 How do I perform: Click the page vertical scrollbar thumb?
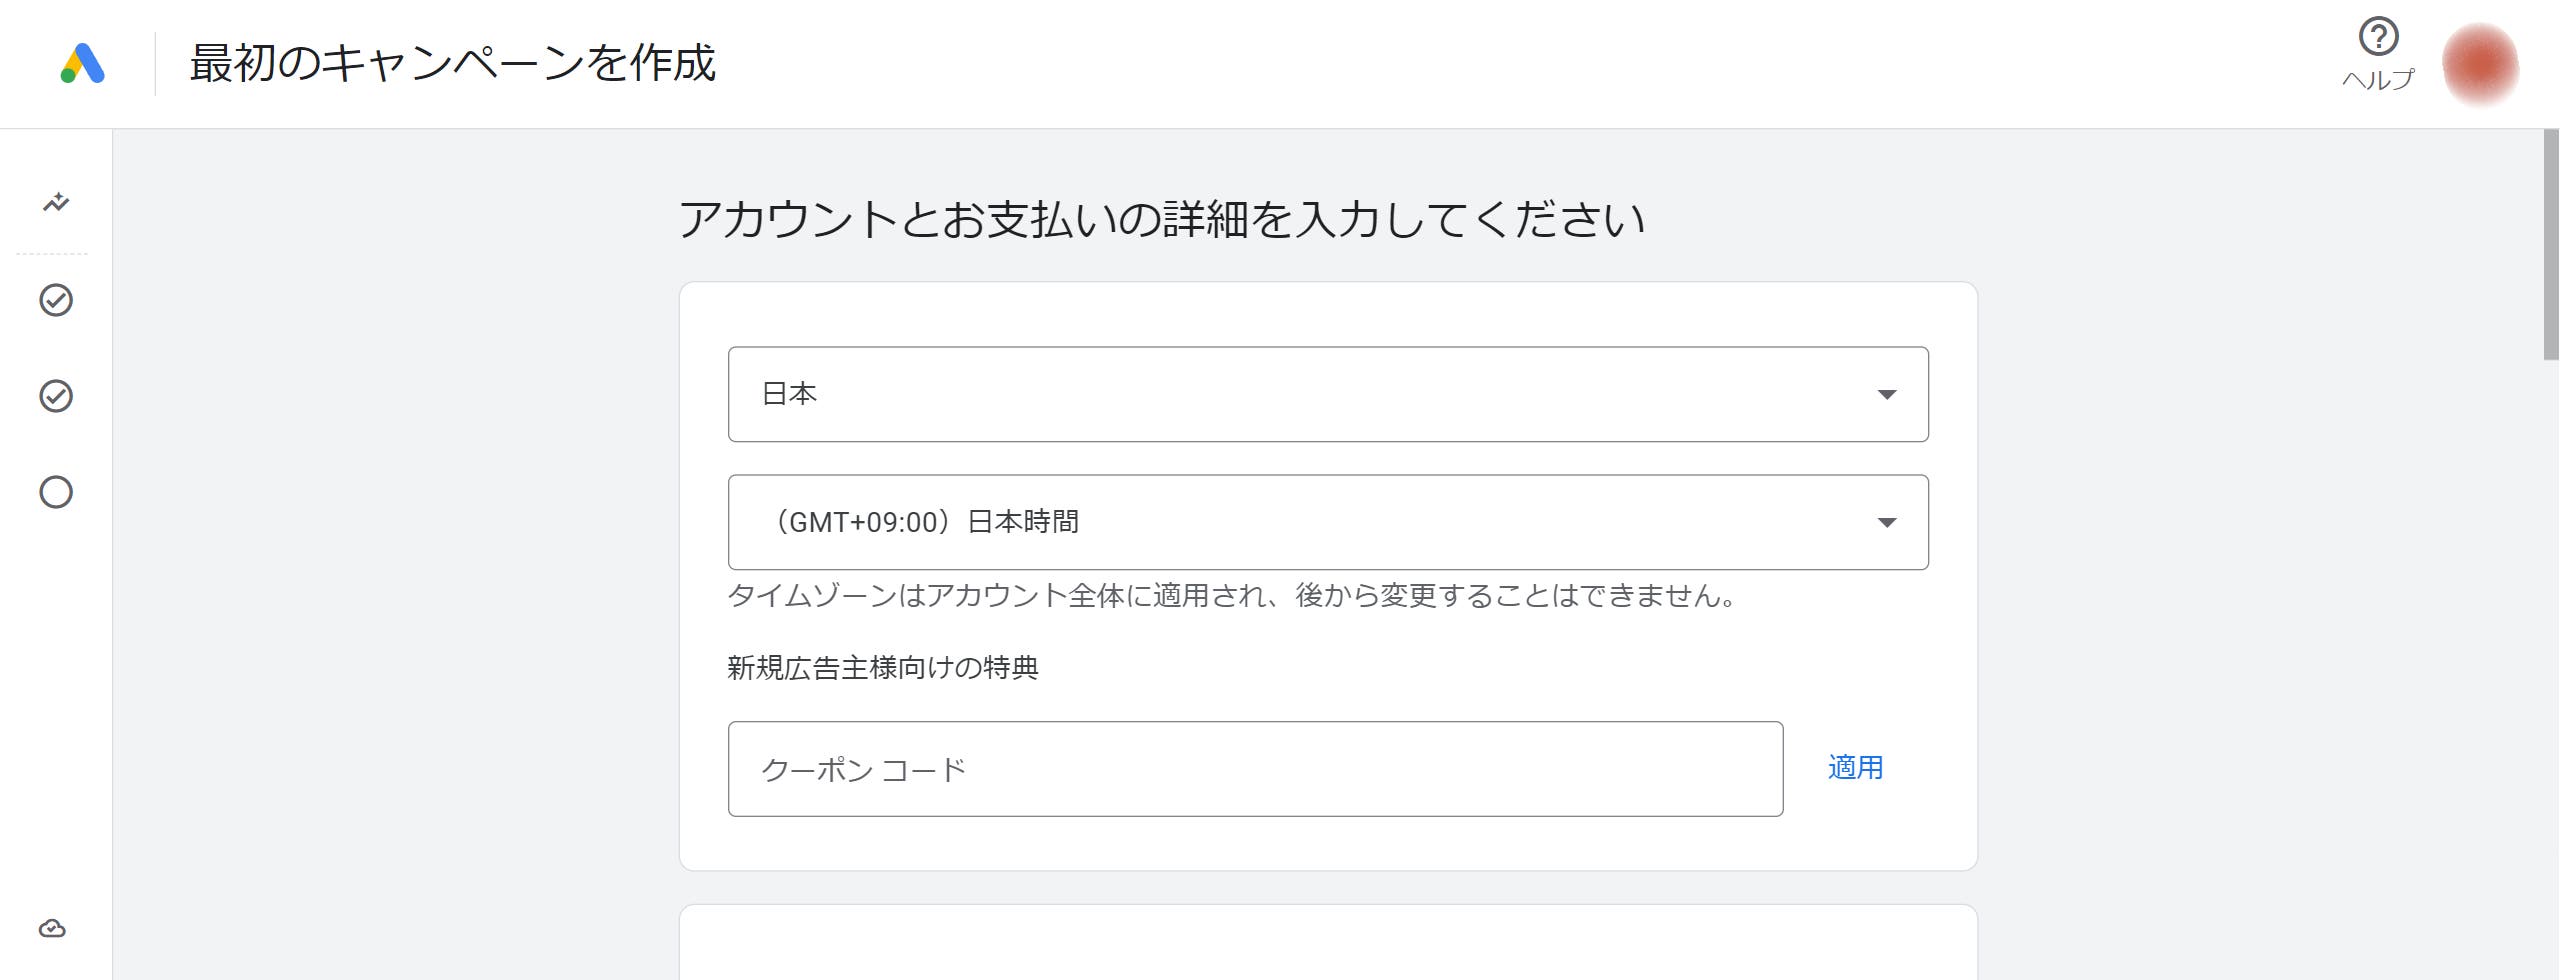[2551, 245]
